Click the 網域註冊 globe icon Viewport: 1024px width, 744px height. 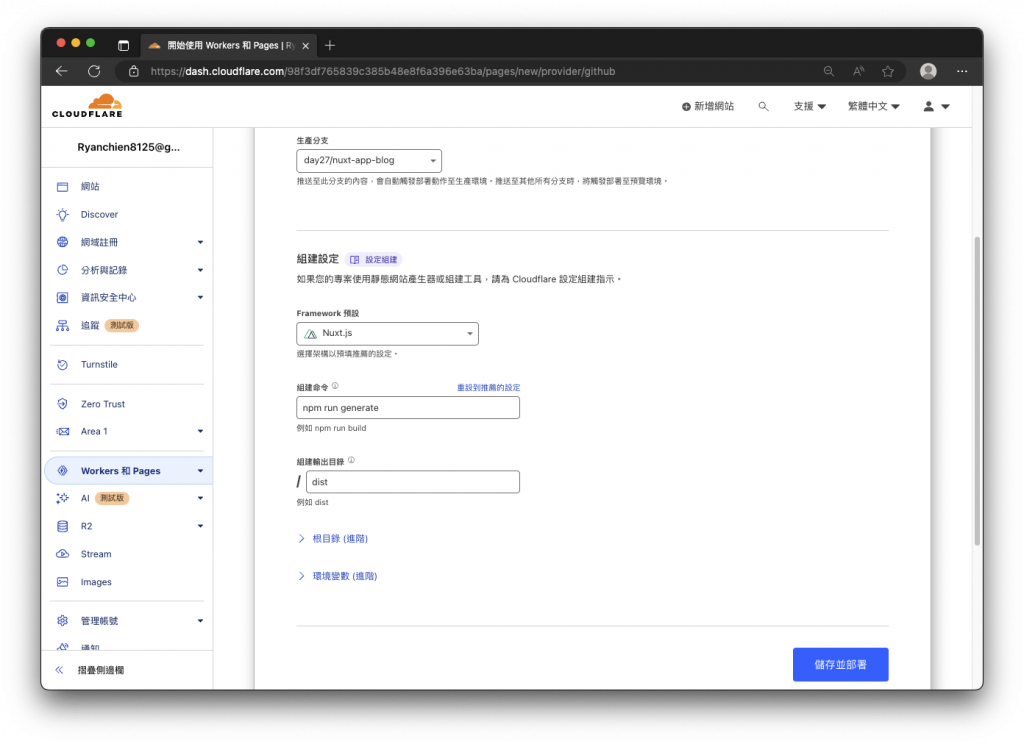pos(63,242)
